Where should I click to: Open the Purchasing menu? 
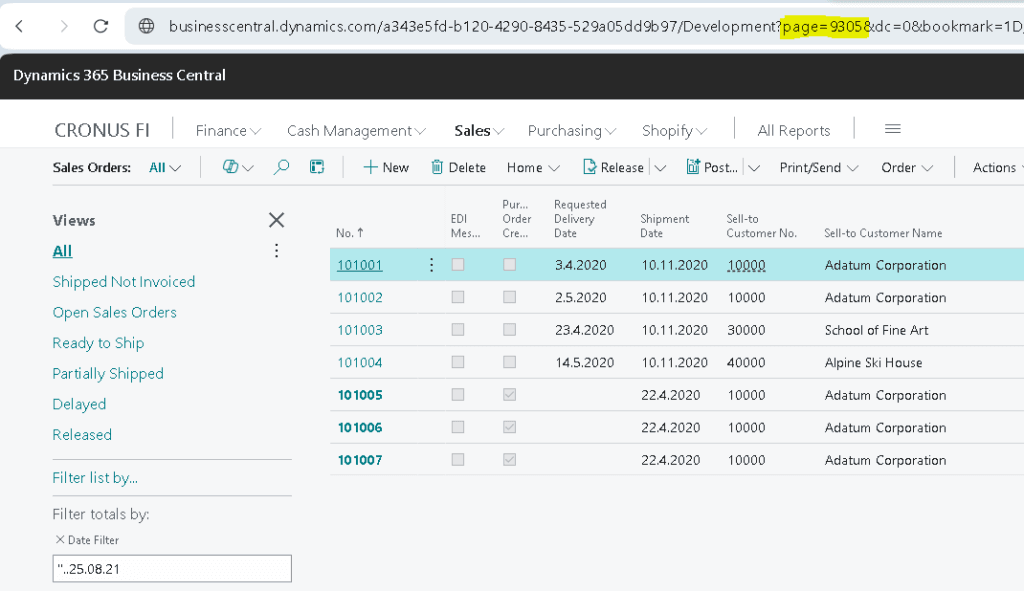(x=572, y=130)
